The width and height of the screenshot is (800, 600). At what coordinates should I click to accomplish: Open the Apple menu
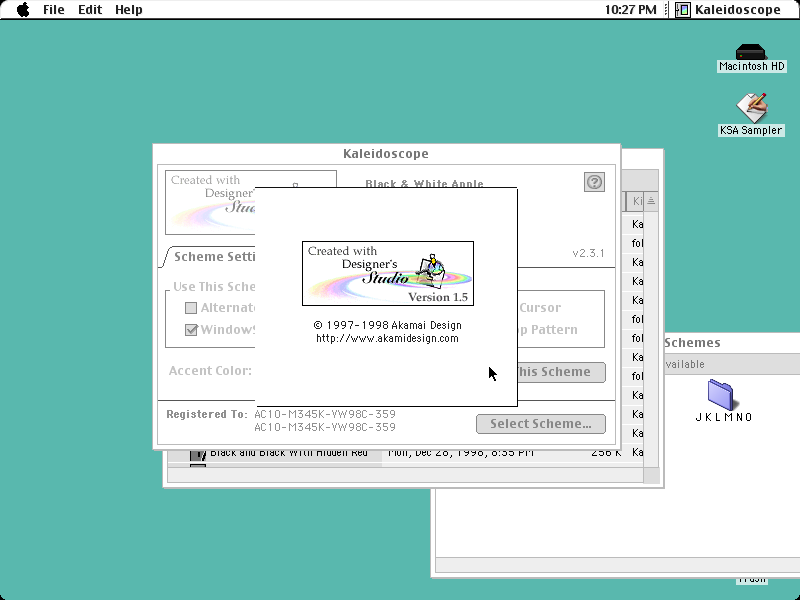(23, 9)
